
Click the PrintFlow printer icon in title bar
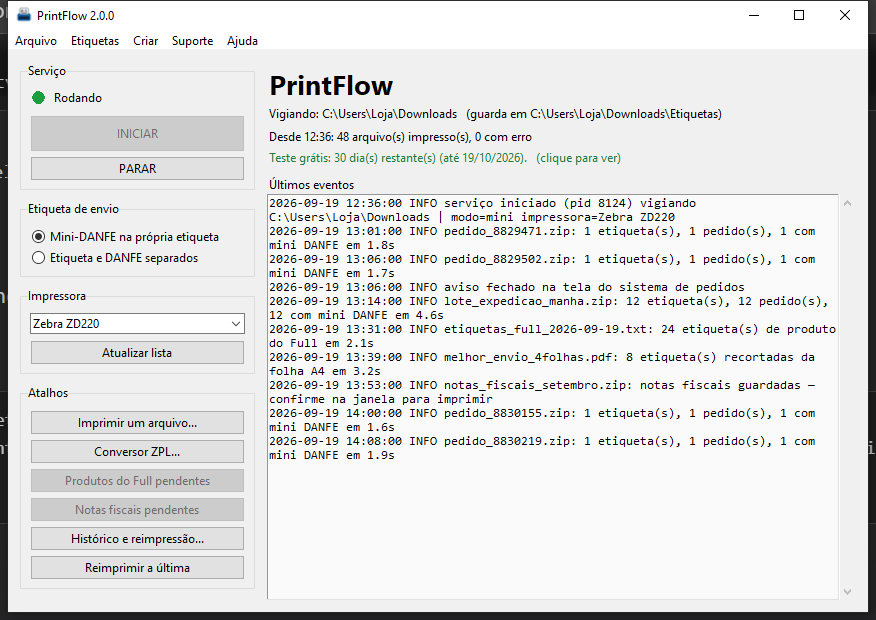[23, 15]
